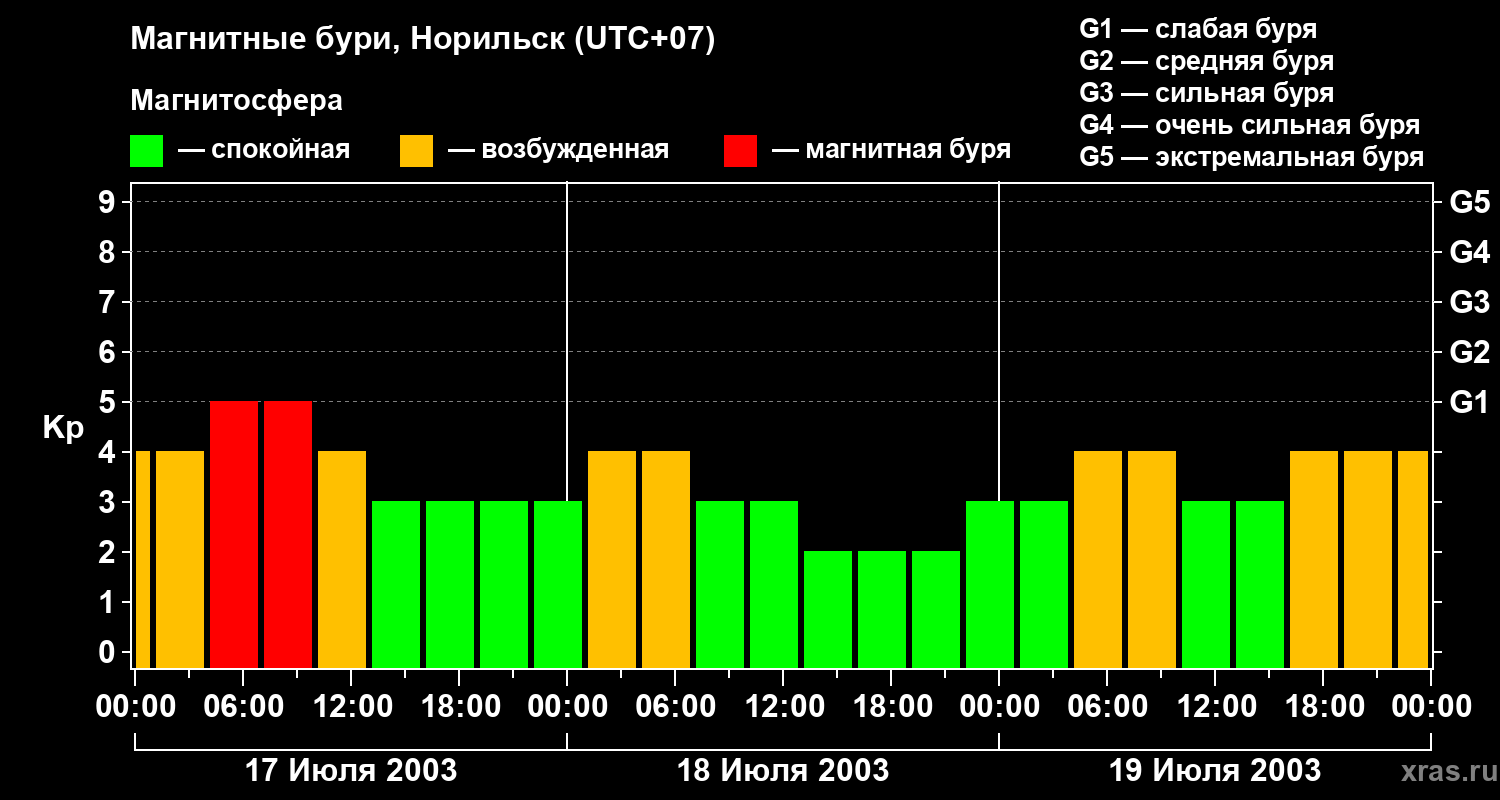Viewport: 1500px width, 800px height.
Task: Select the chart title 'Магнитные бури, Норильск (UTC+07)'
Action: pyautogui.click(x=423, y=40)
